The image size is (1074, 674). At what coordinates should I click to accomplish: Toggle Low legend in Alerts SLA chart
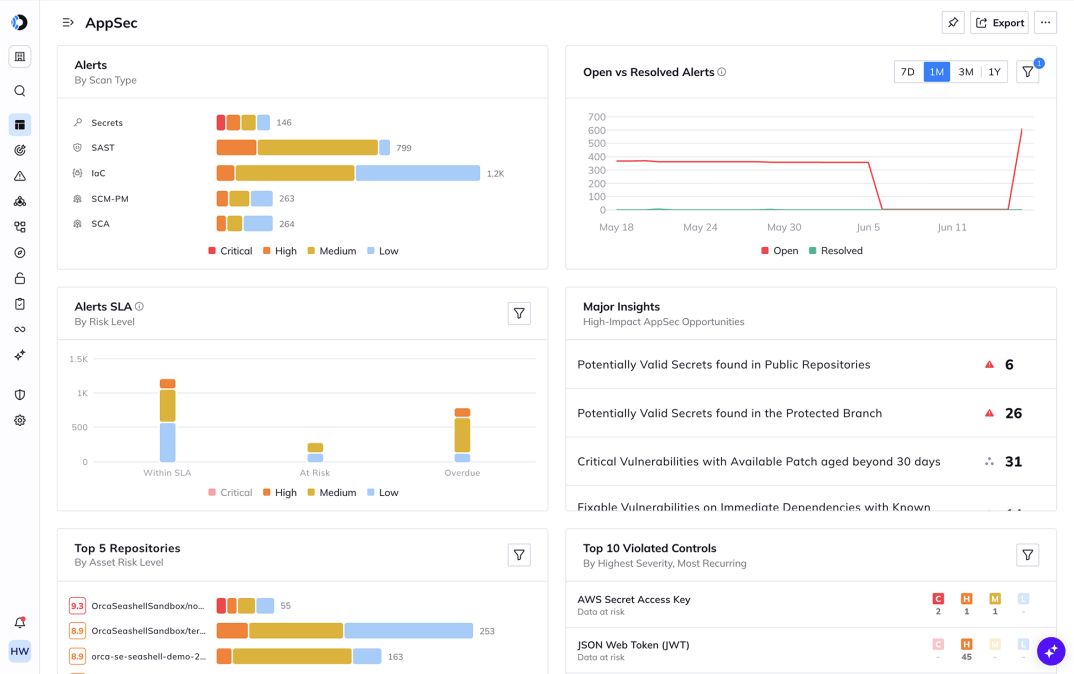coord(383,492)
